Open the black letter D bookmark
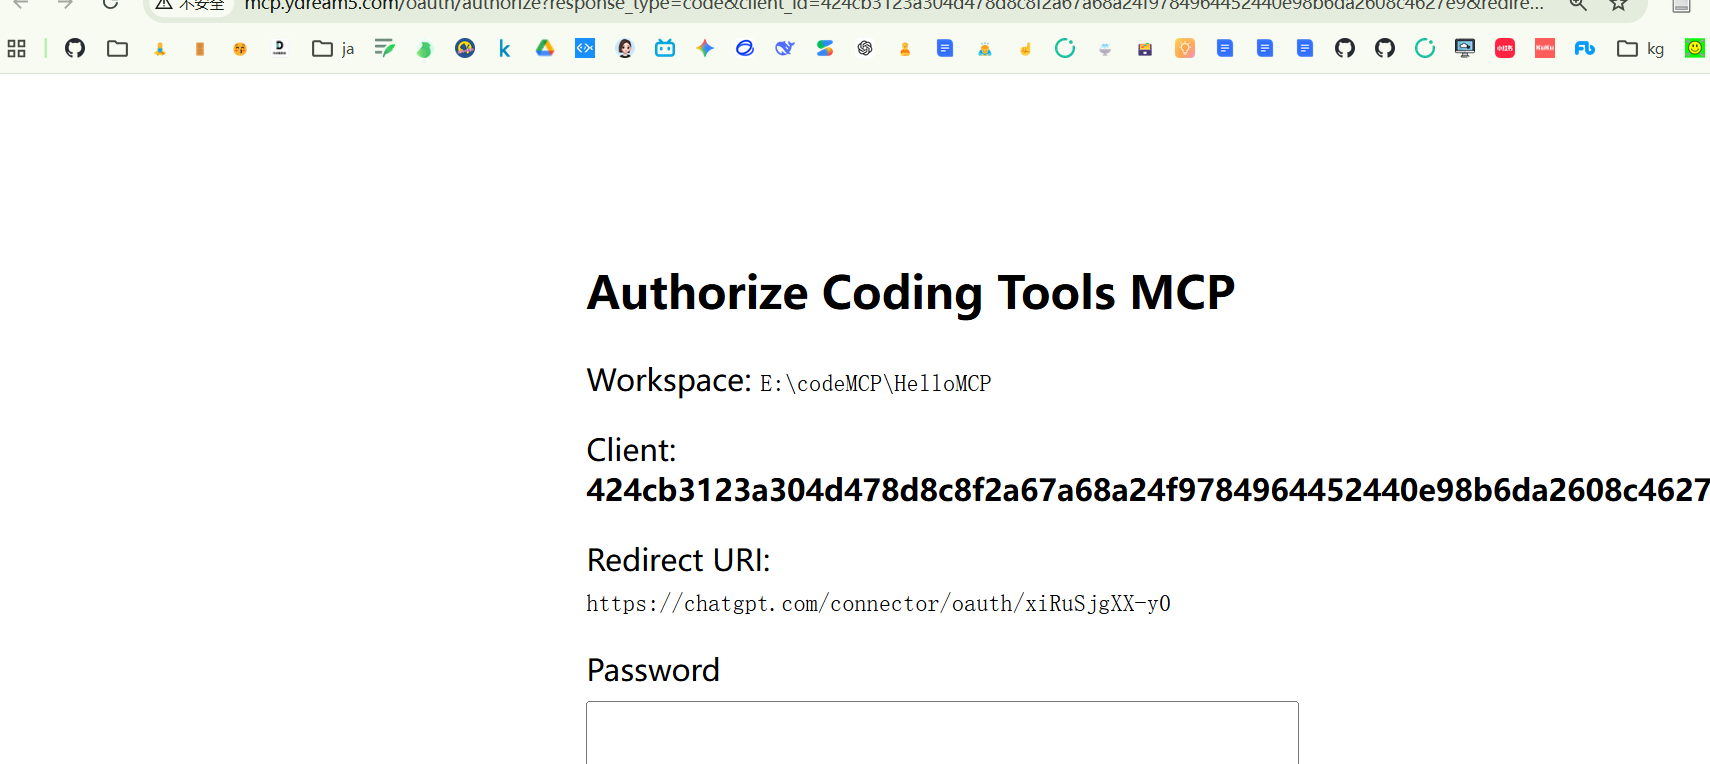 tap(280, 48)
